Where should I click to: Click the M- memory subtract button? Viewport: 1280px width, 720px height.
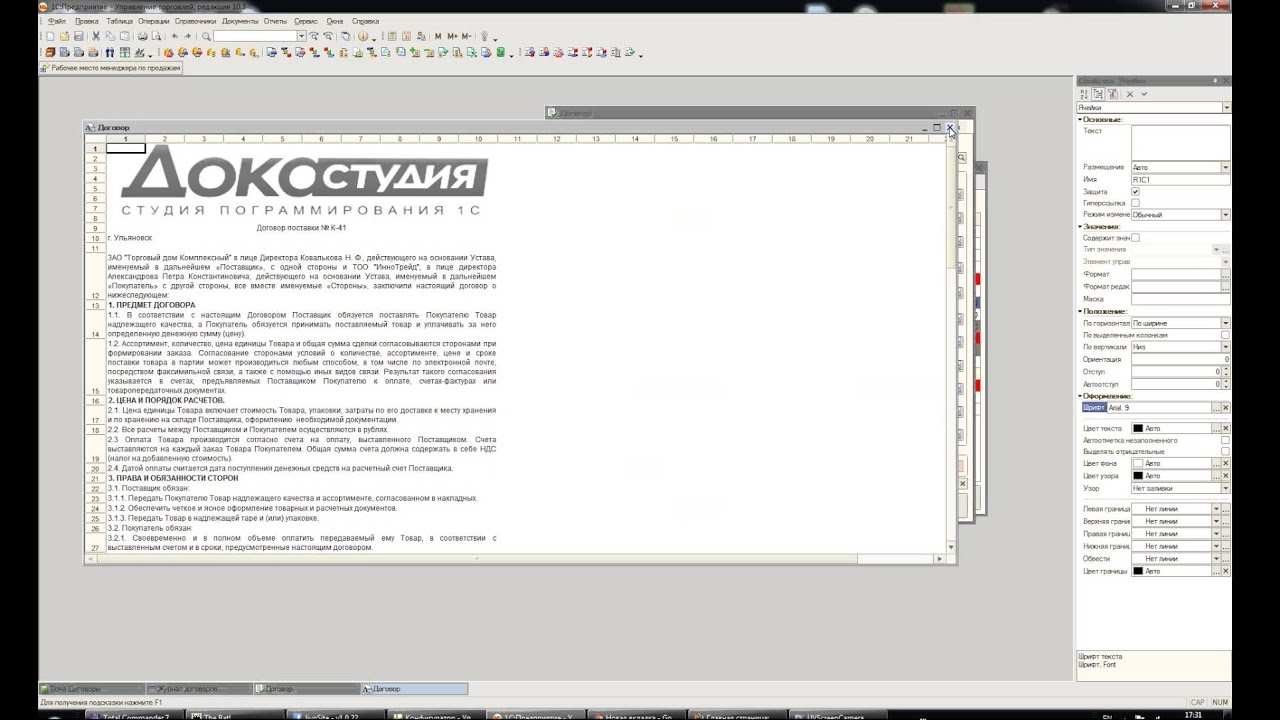click(466, 36)
